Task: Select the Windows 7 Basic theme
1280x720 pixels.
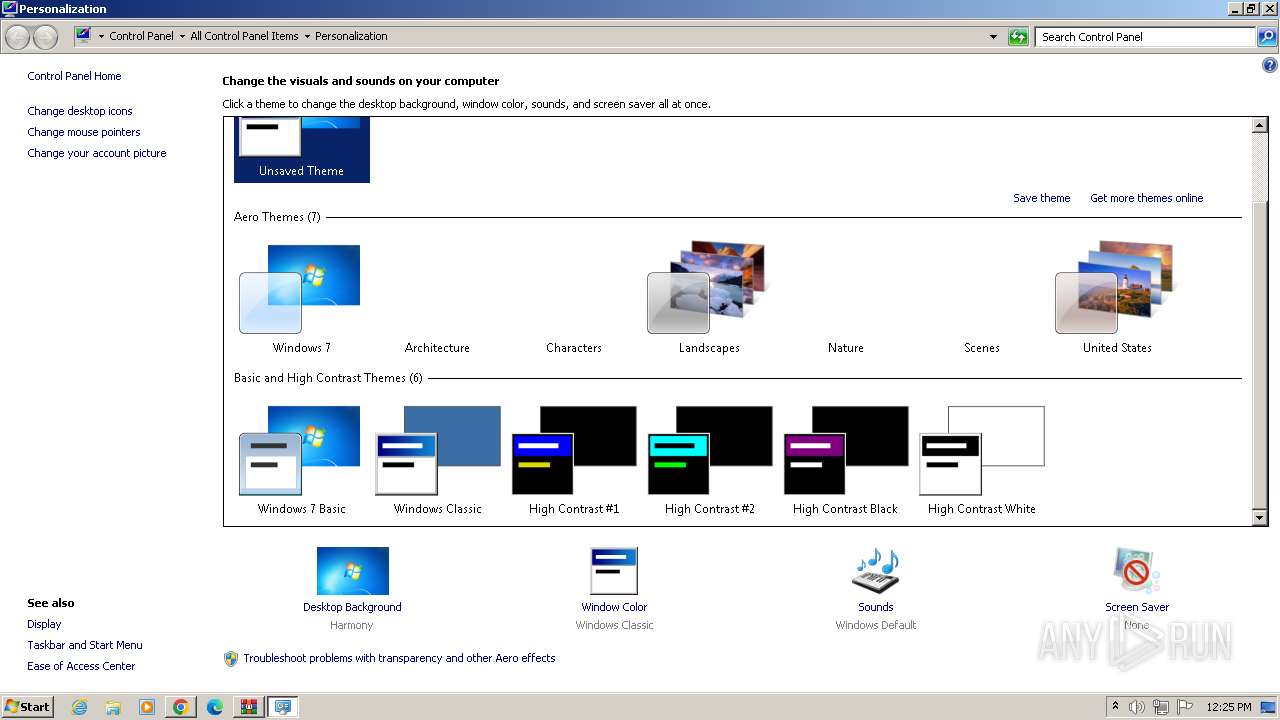Action: coord(301,450)
